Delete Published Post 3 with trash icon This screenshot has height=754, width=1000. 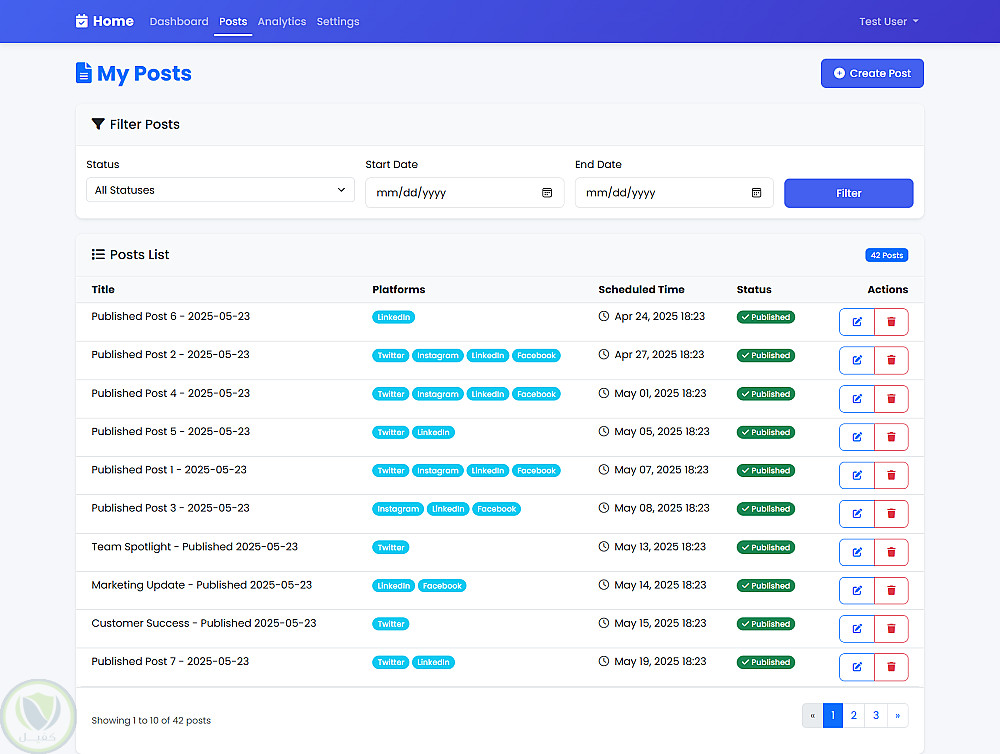[891, 514]
